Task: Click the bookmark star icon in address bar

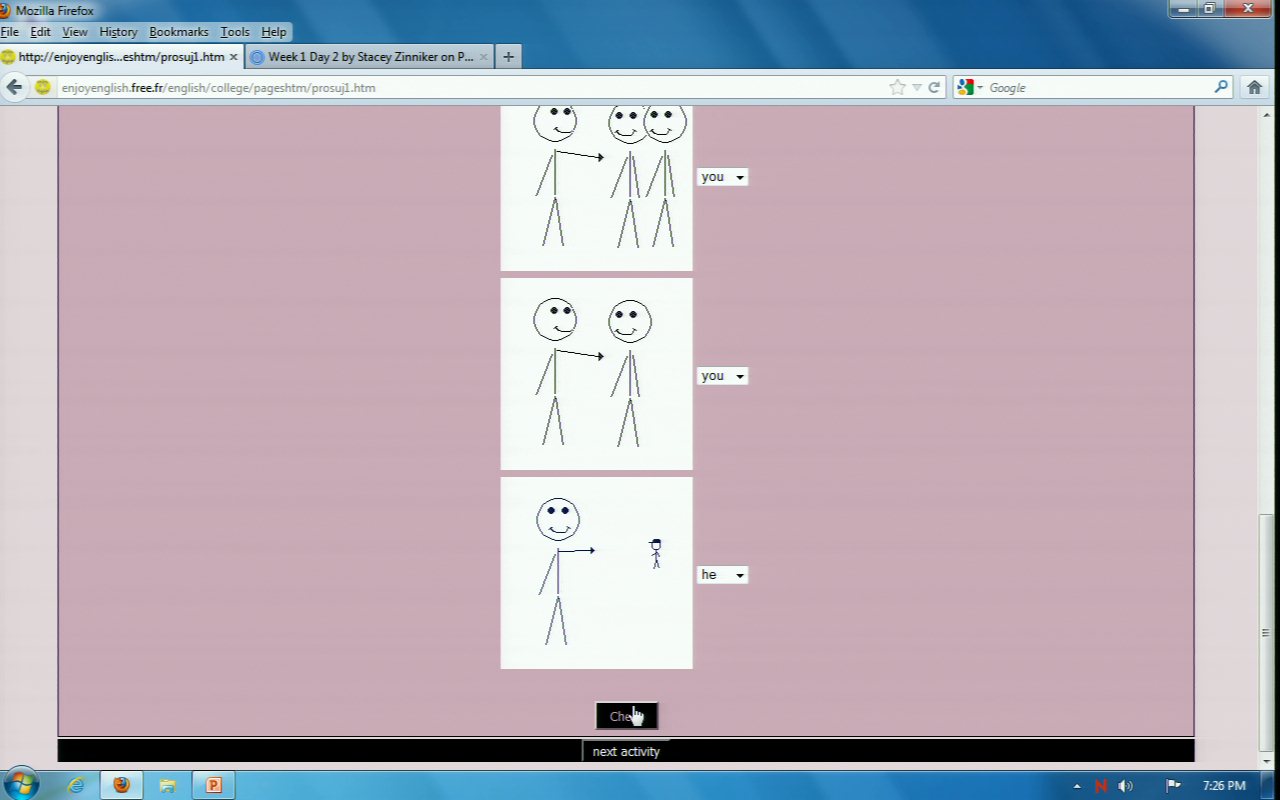Action: point(897,87)
